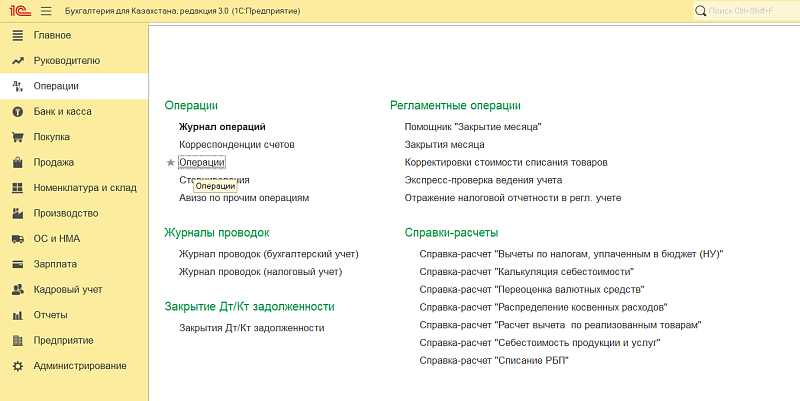Open the Номенклатура и склад section
The image size is (800, 401).
pos(84,188)
